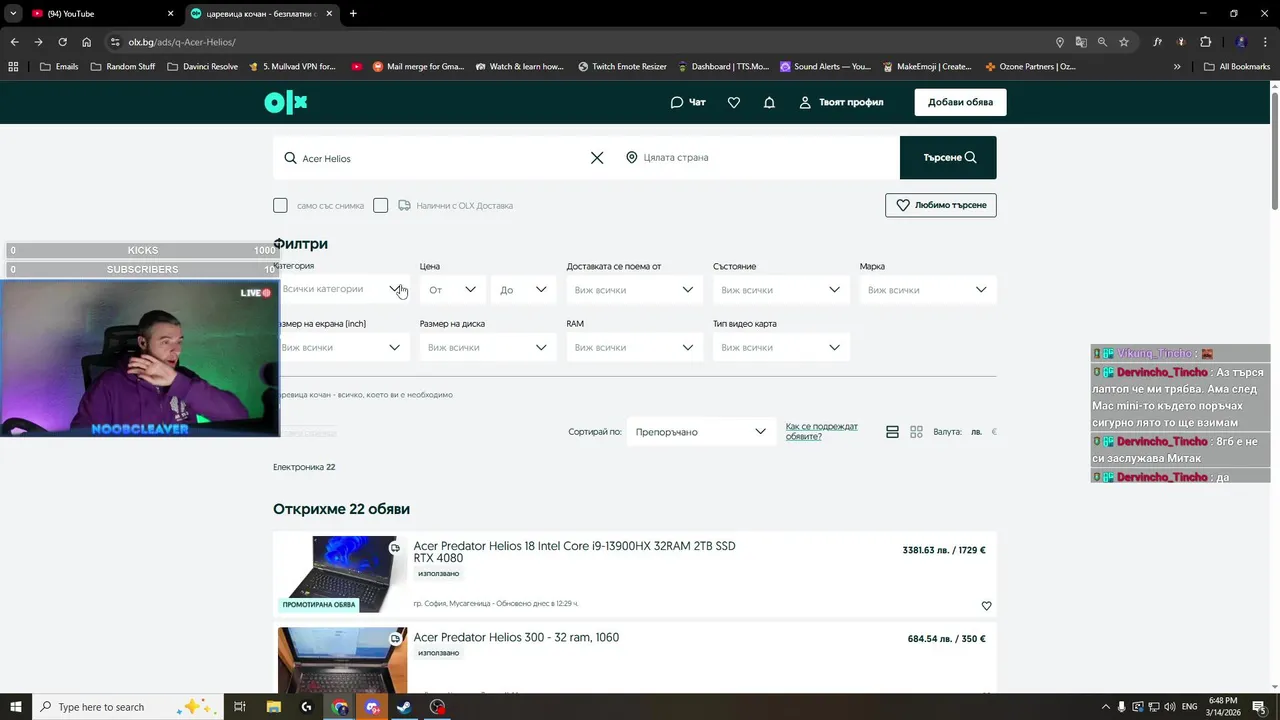Screen dimensions: 1280x720
Task: Click the OLX logo
Action: click(285, 102)
